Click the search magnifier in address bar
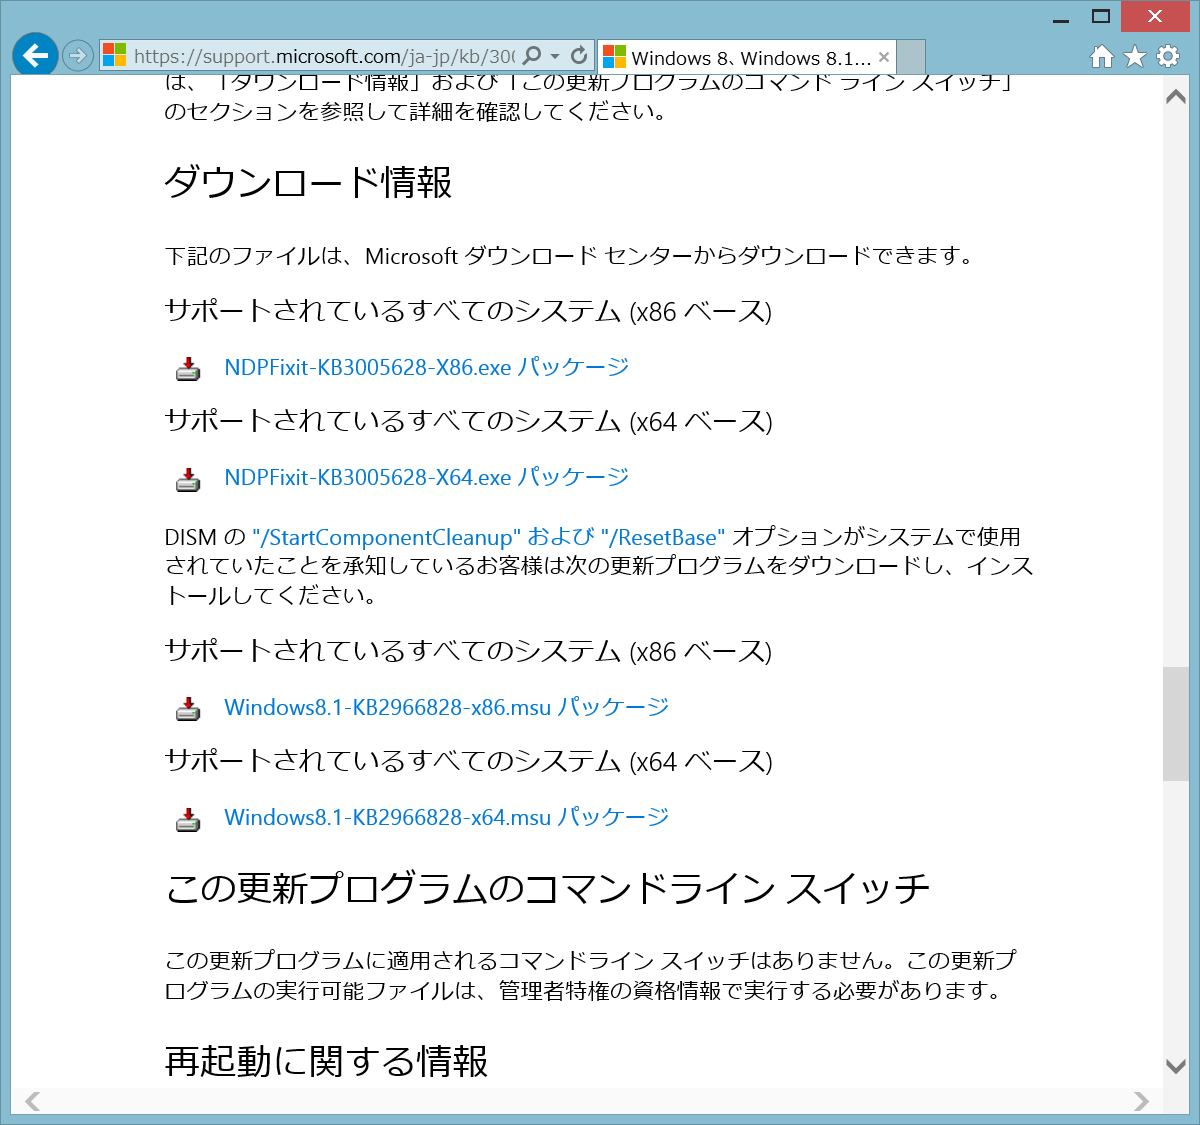Screen dimensions: 1200x1125 click(x=533, y=56)
